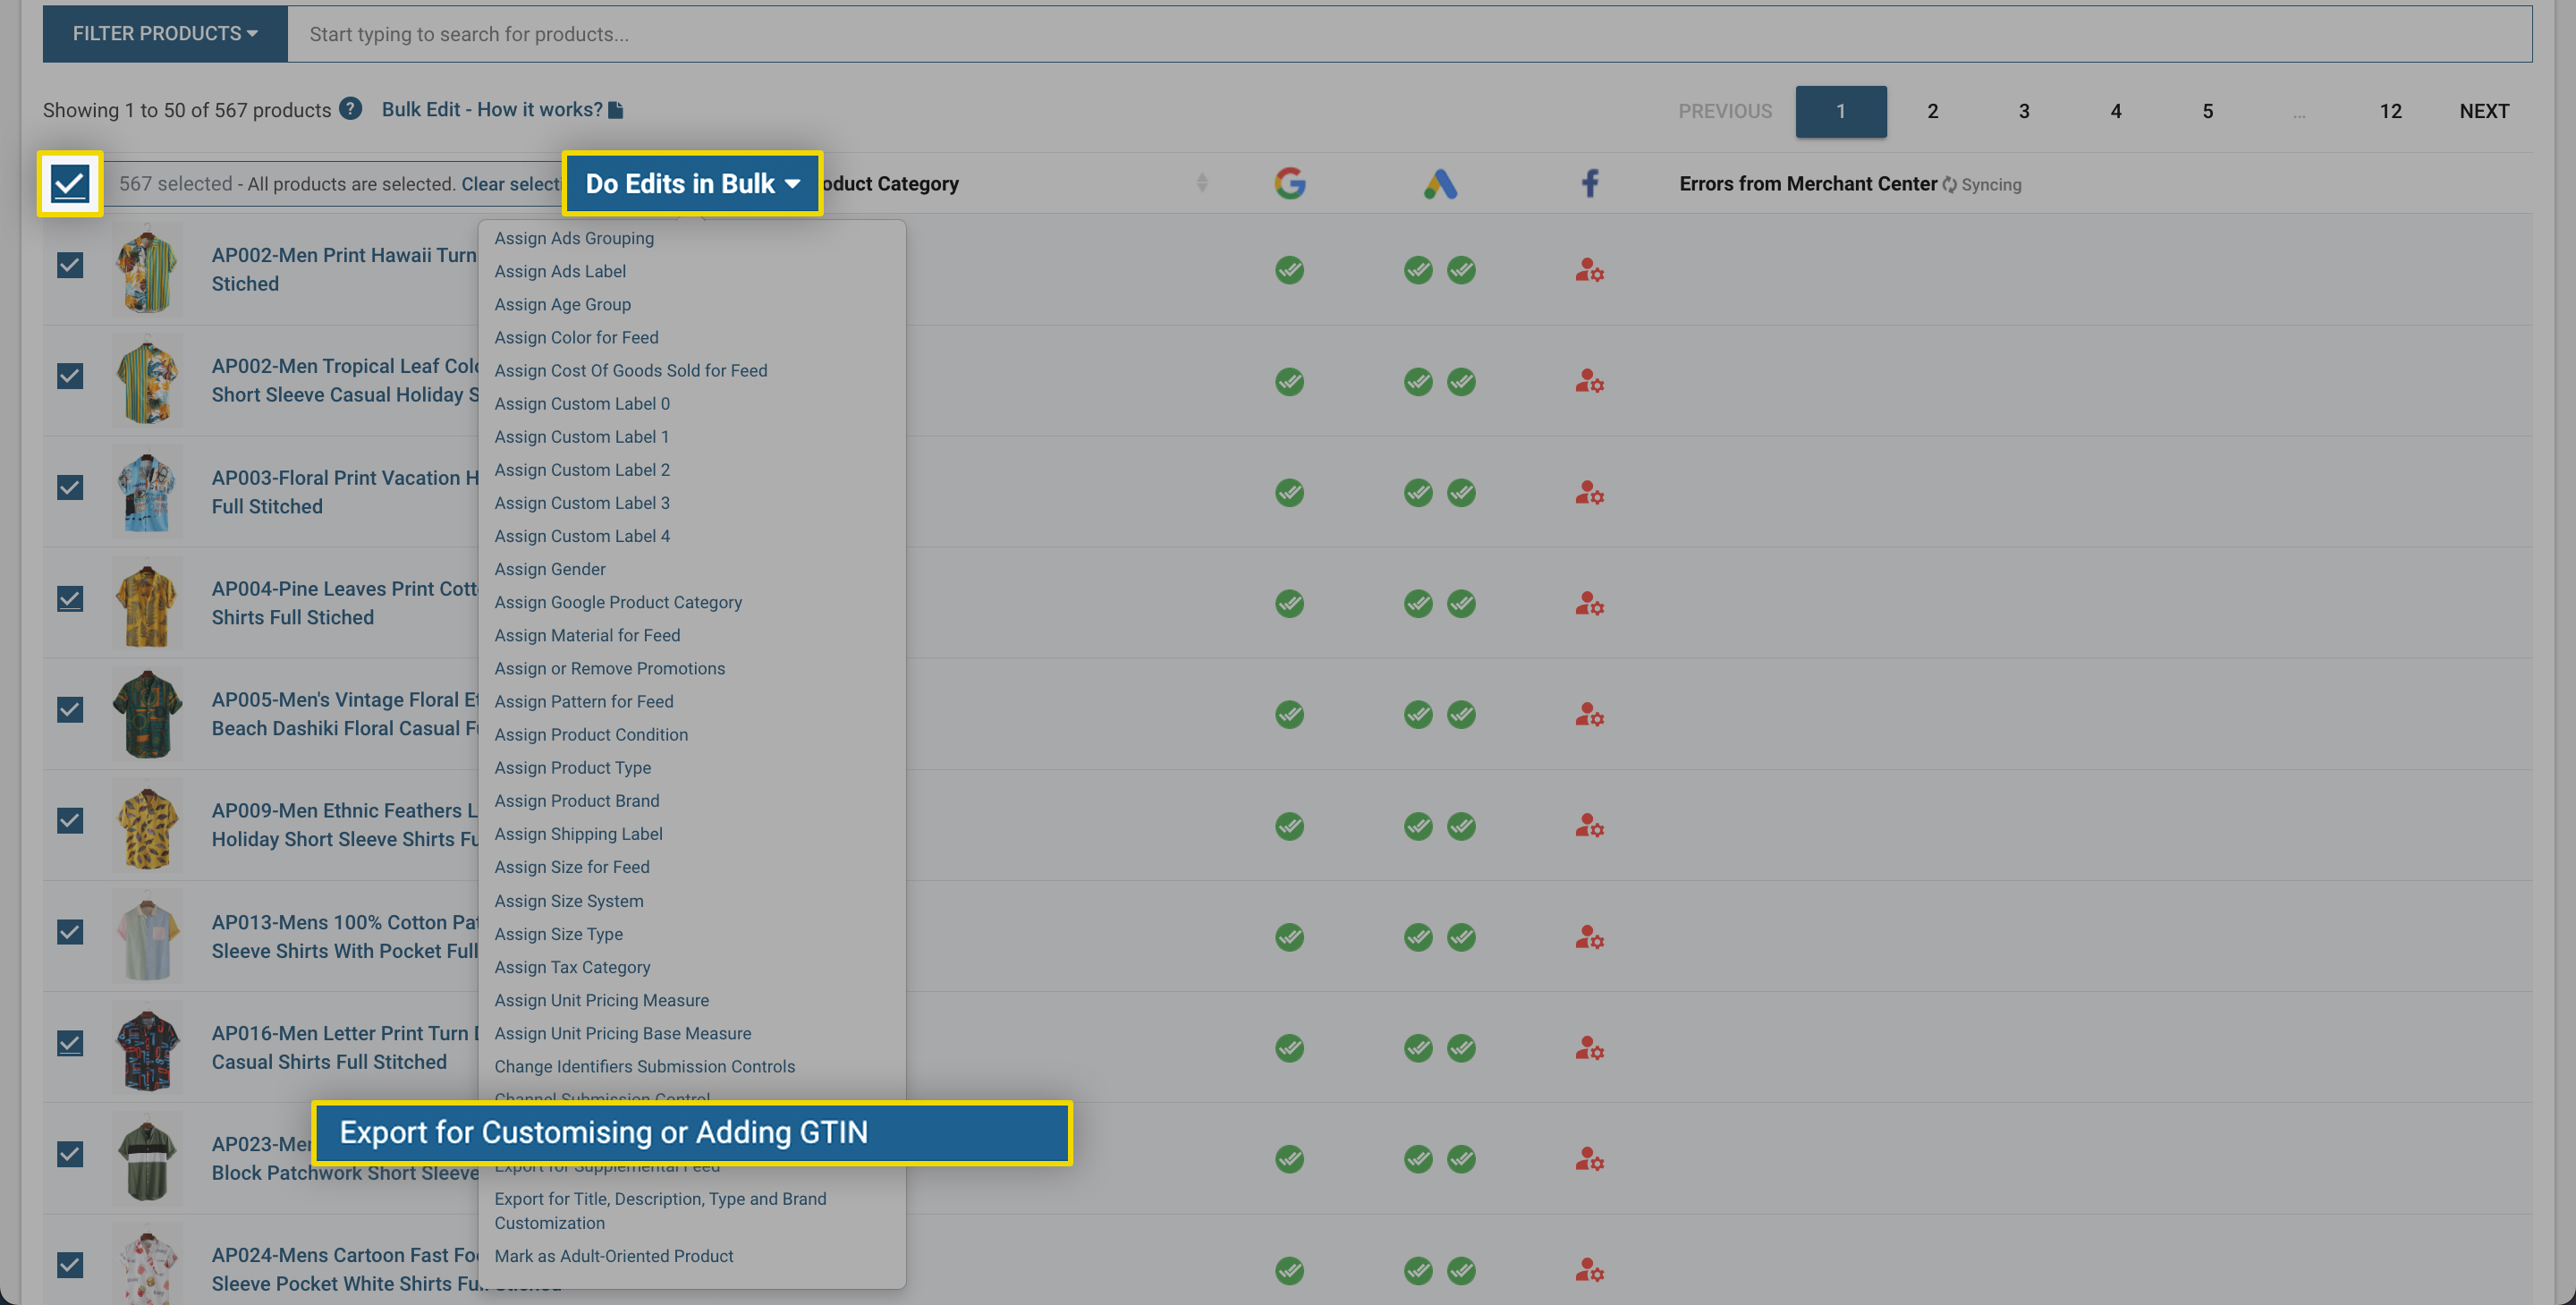Click Google status check for AP002-Men Print Hawaii

click(x=1289, y=270)
